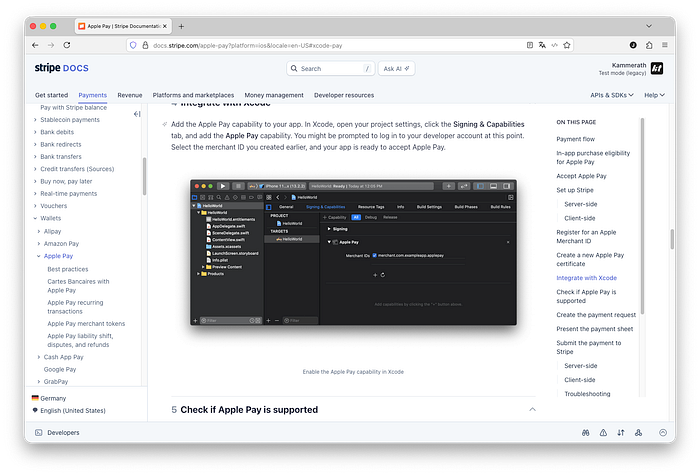This screenshot has height=475, width=700.
Task: Reload the page with the refresh icon
Action: (x=67, y=45)
